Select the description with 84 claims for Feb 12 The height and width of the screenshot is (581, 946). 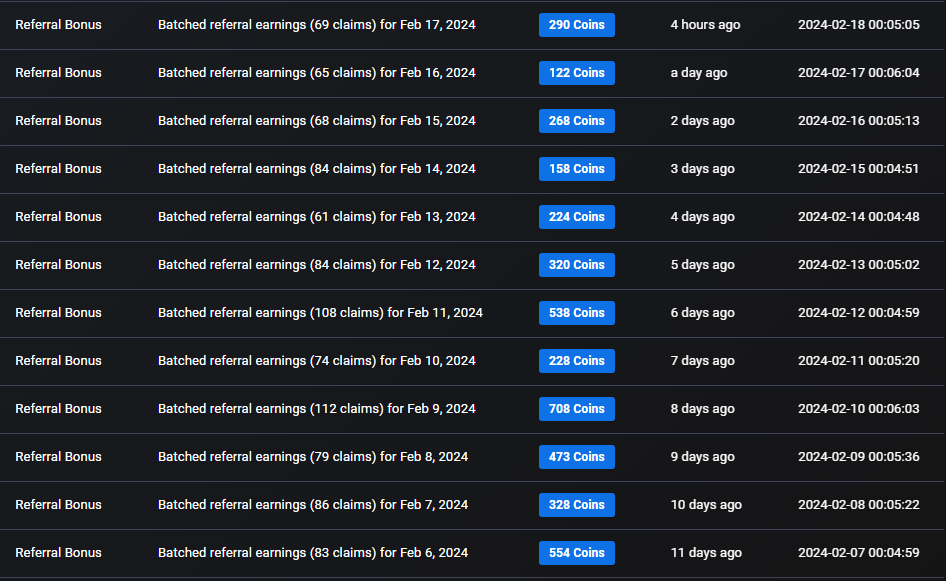pos(317,265)
